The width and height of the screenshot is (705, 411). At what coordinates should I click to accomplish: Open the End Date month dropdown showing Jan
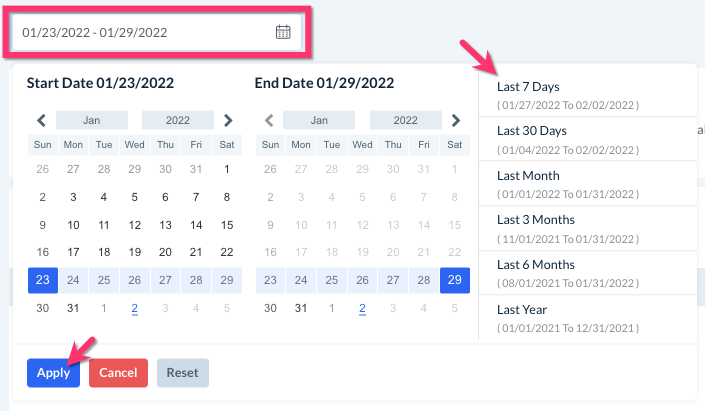pos(320,120)
